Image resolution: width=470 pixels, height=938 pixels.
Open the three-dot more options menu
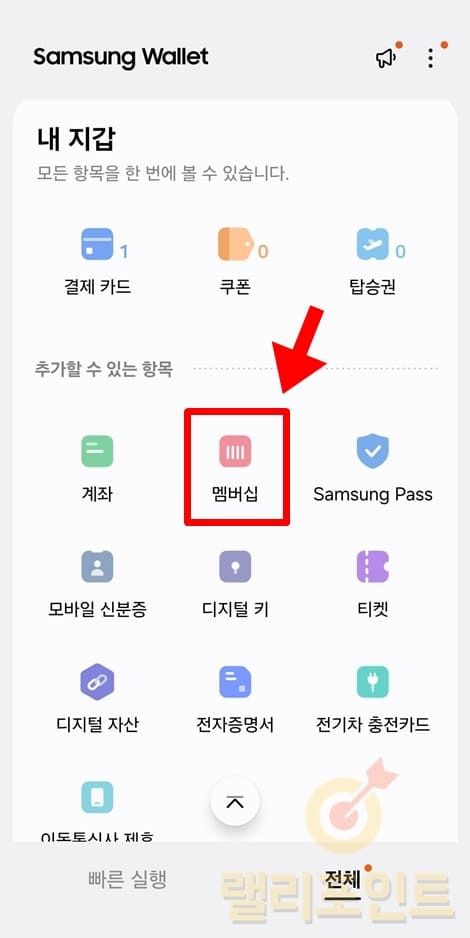click(431, 58)
